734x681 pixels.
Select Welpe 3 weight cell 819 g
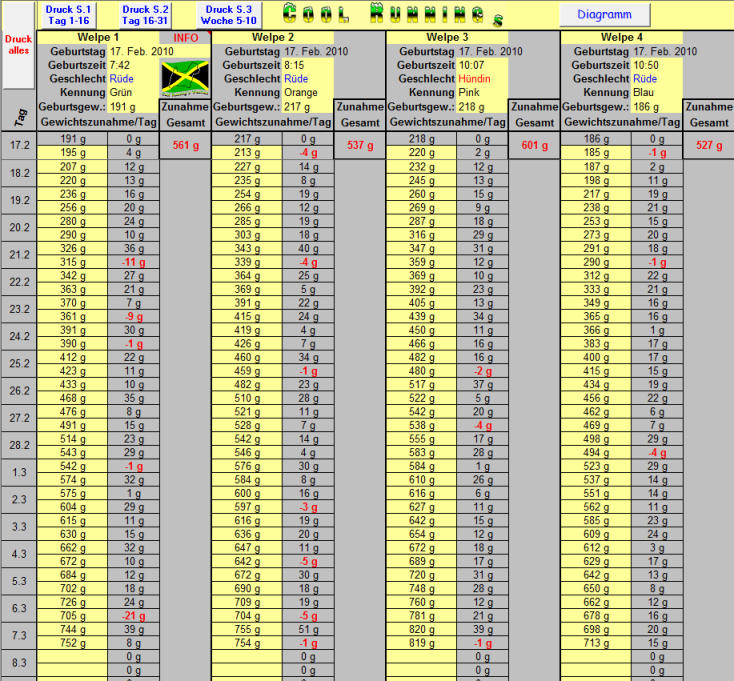(421, 644)
